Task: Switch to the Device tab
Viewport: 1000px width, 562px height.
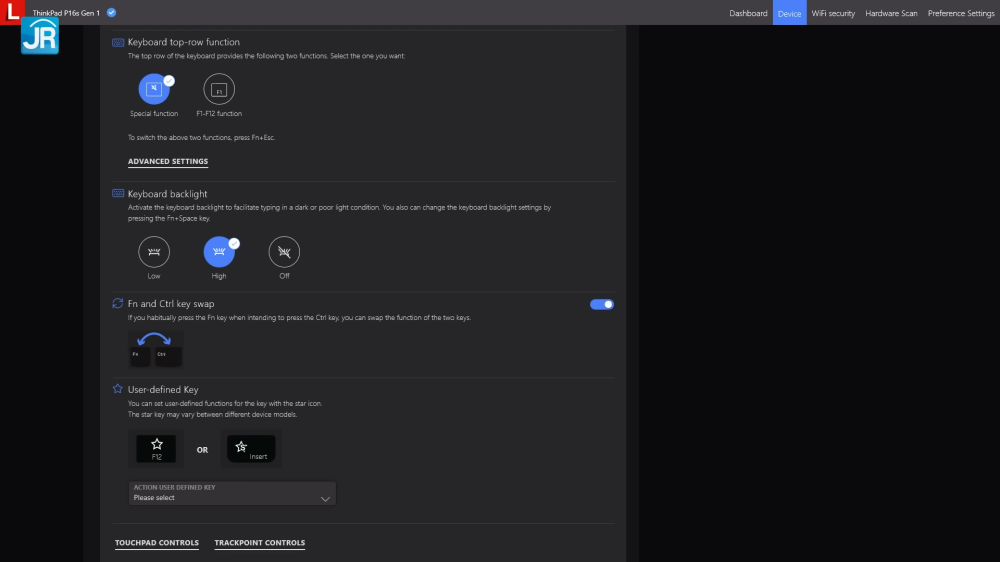Action: tap(790, 13)
